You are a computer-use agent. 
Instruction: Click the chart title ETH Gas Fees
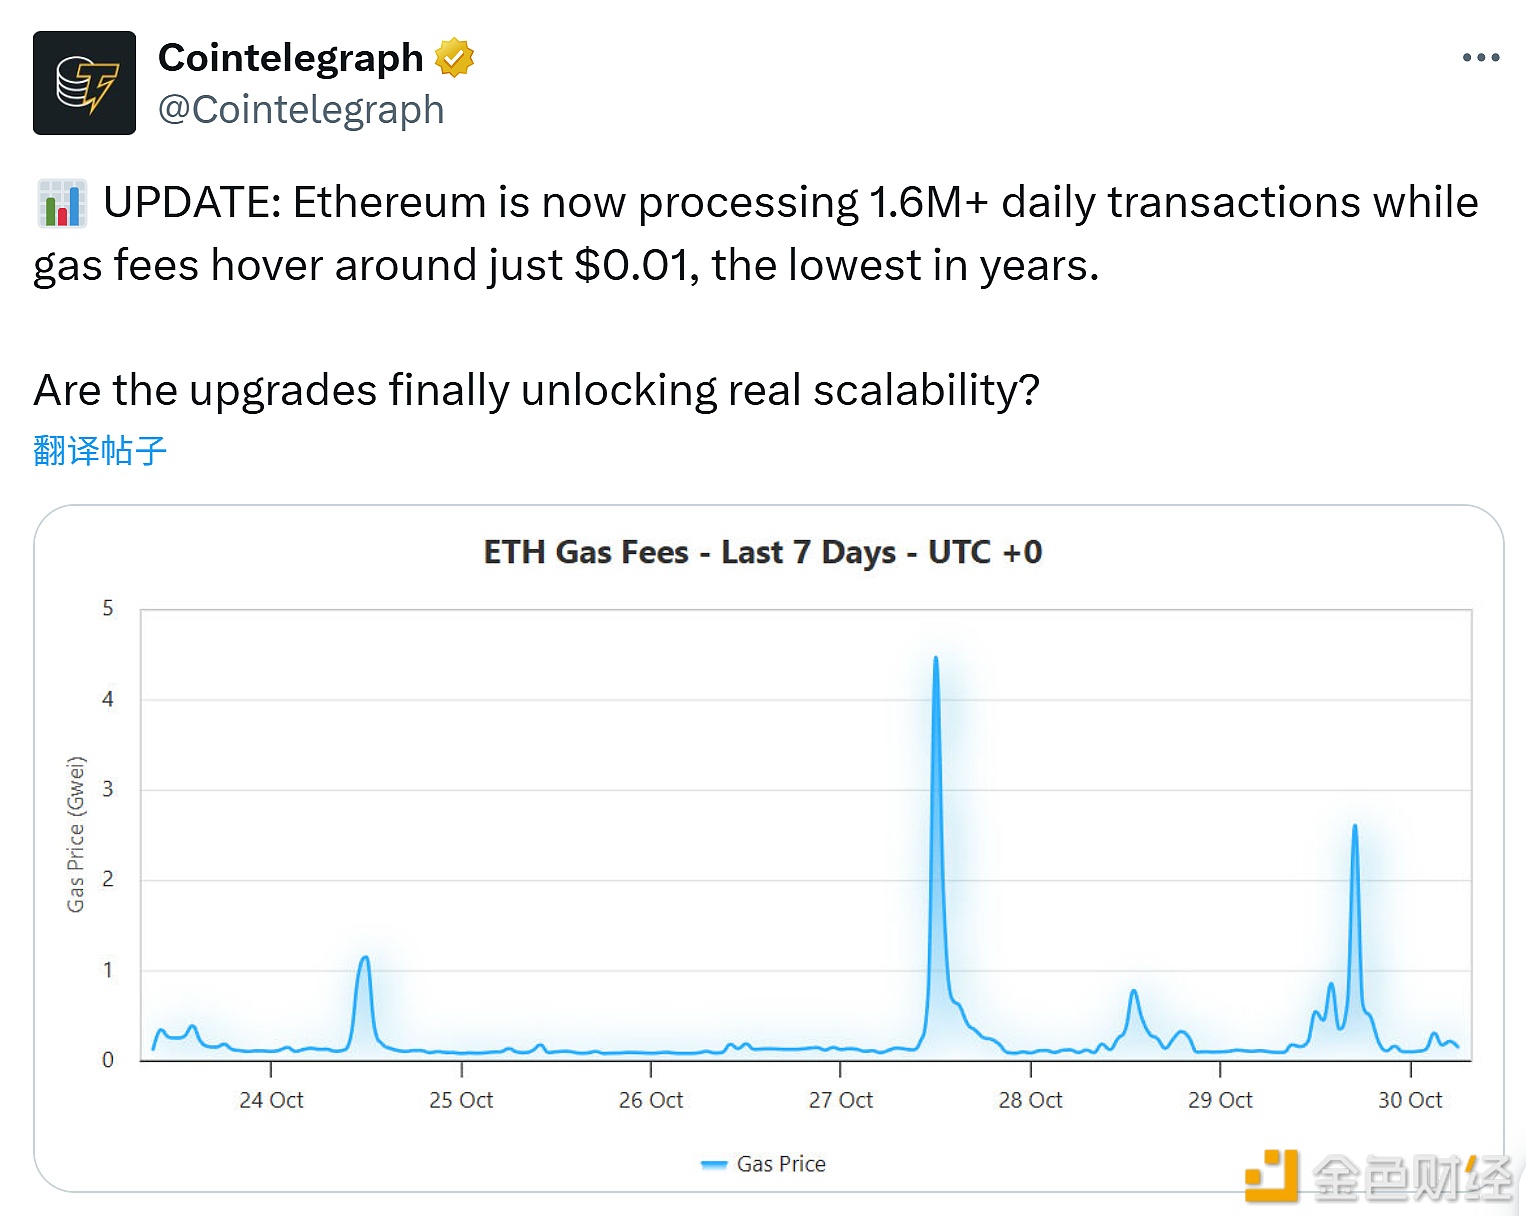762,552
